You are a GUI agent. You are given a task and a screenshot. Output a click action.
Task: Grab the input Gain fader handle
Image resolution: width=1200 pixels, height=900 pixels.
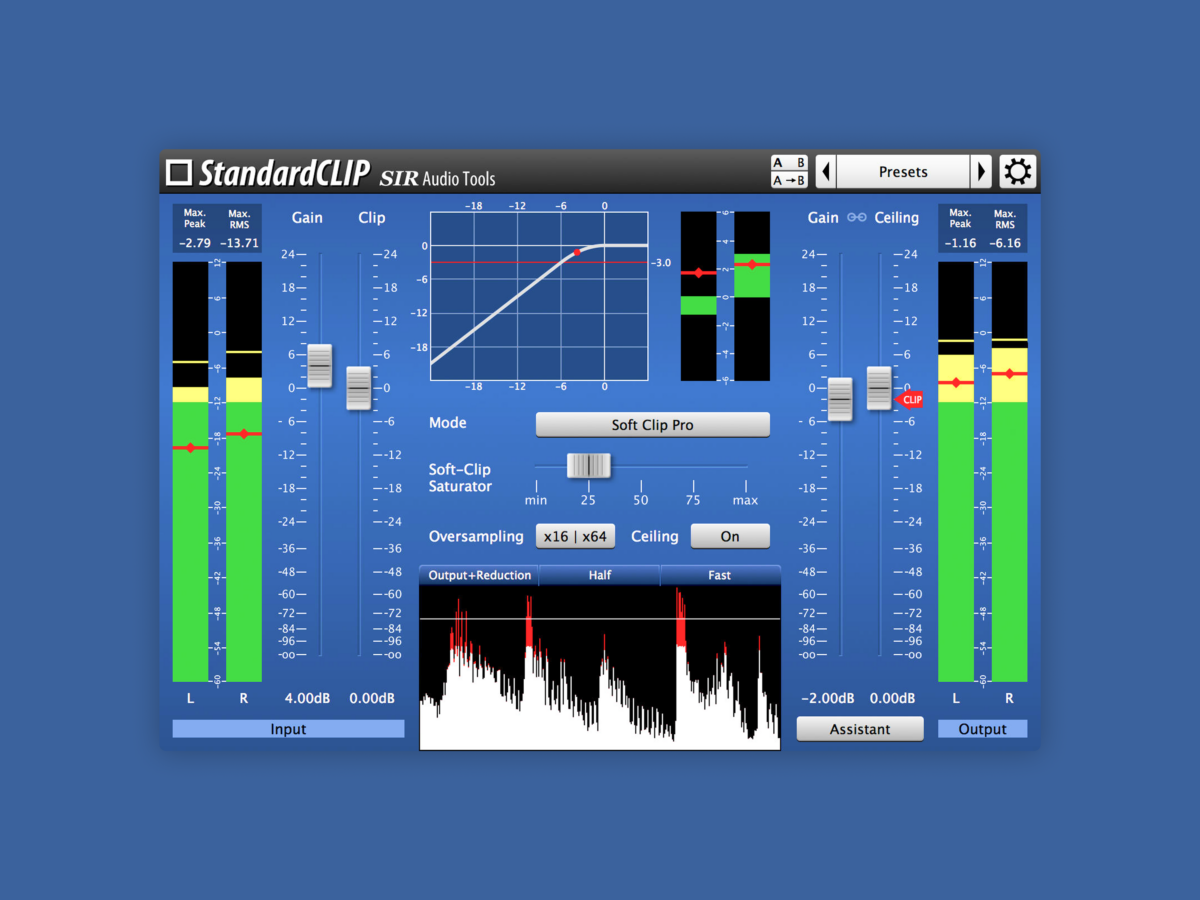coord(320,366)
